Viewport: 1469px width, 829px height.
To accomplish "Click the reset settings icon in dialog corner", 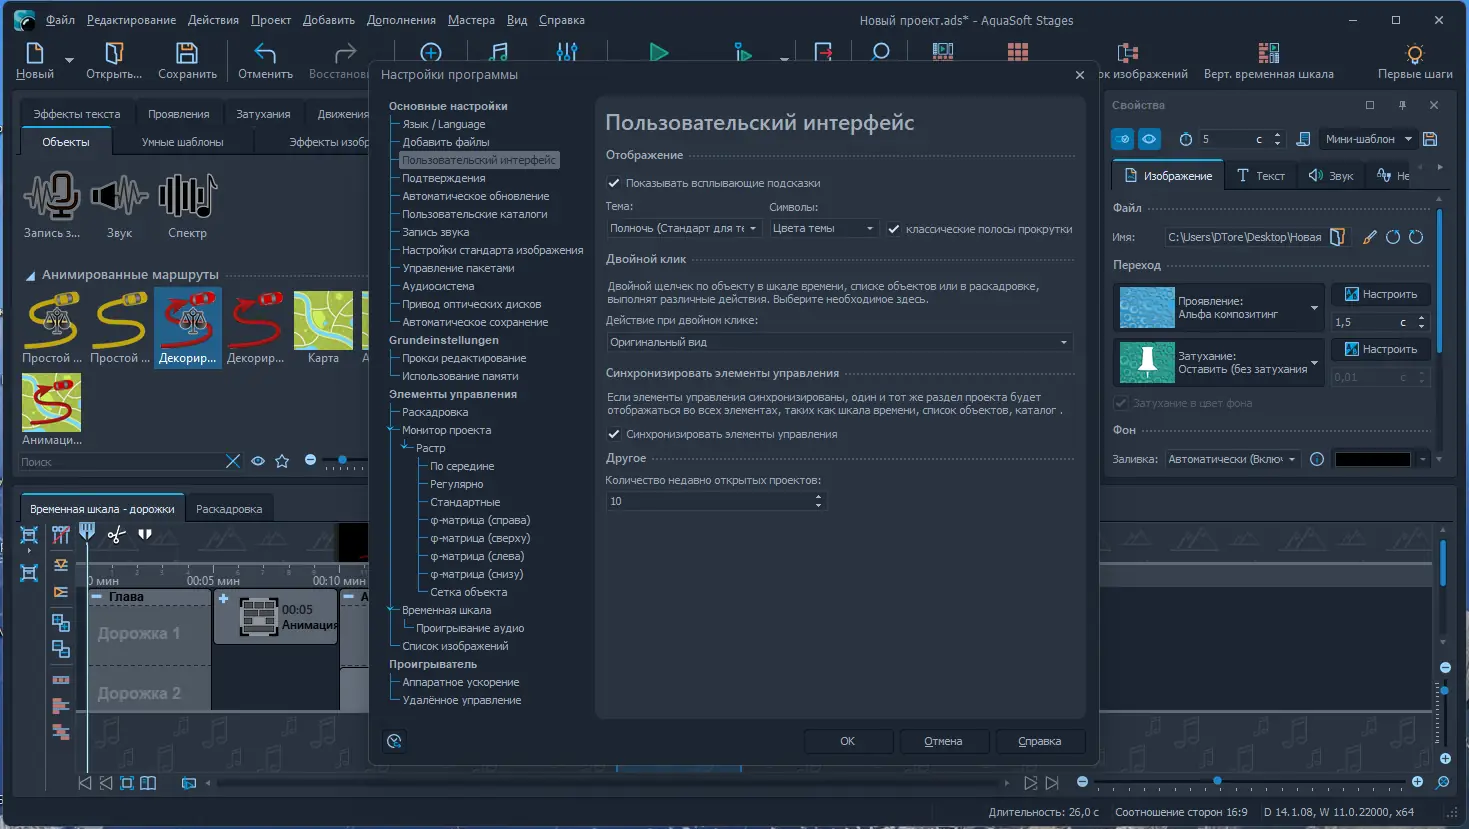I will [394, 741].
